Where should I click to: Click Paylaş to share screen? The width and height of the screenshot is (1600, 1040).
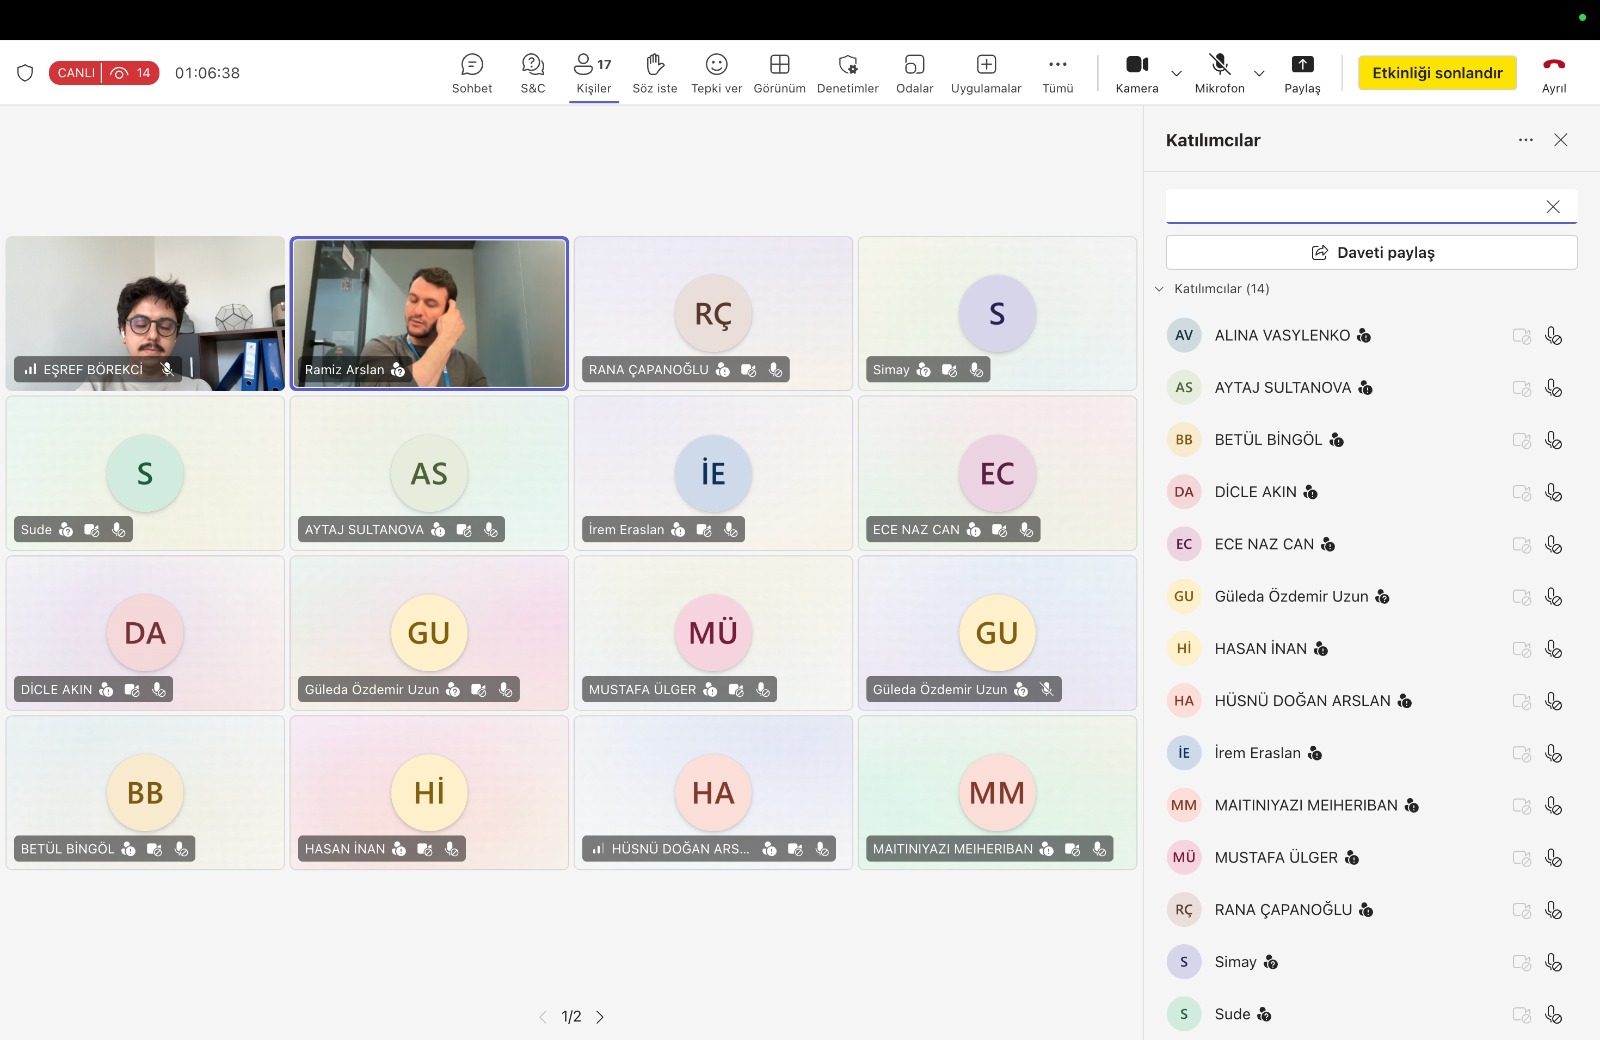(1303, 74)
